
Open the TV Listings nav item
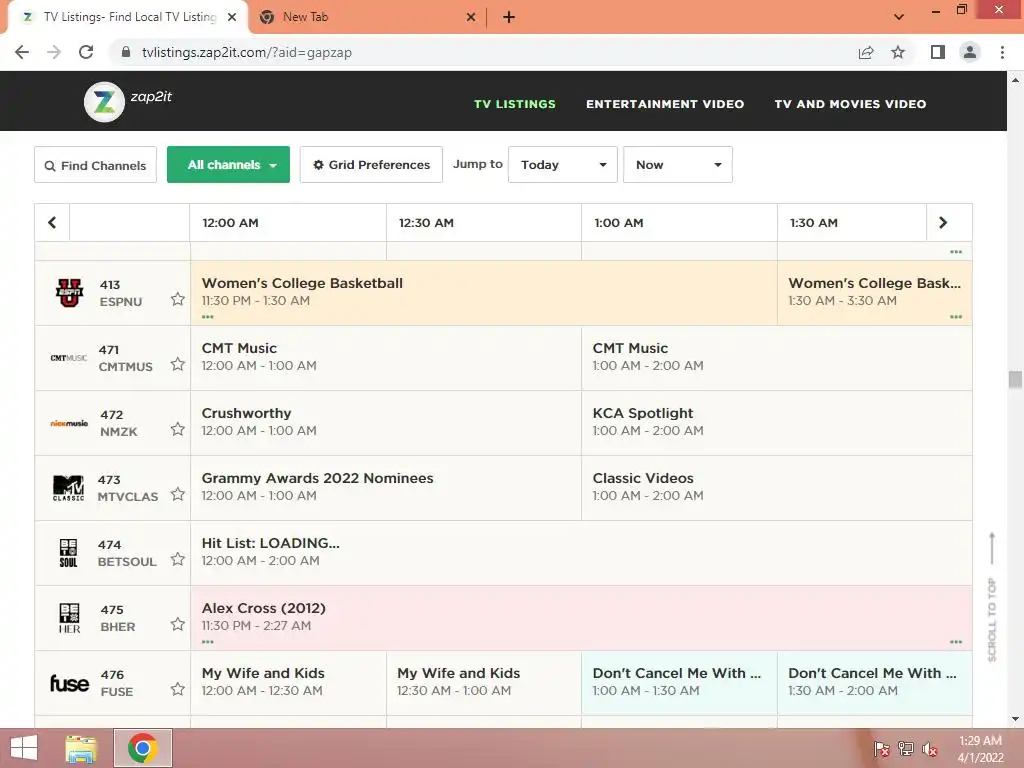pyautogui.click(x=515, y=104)
